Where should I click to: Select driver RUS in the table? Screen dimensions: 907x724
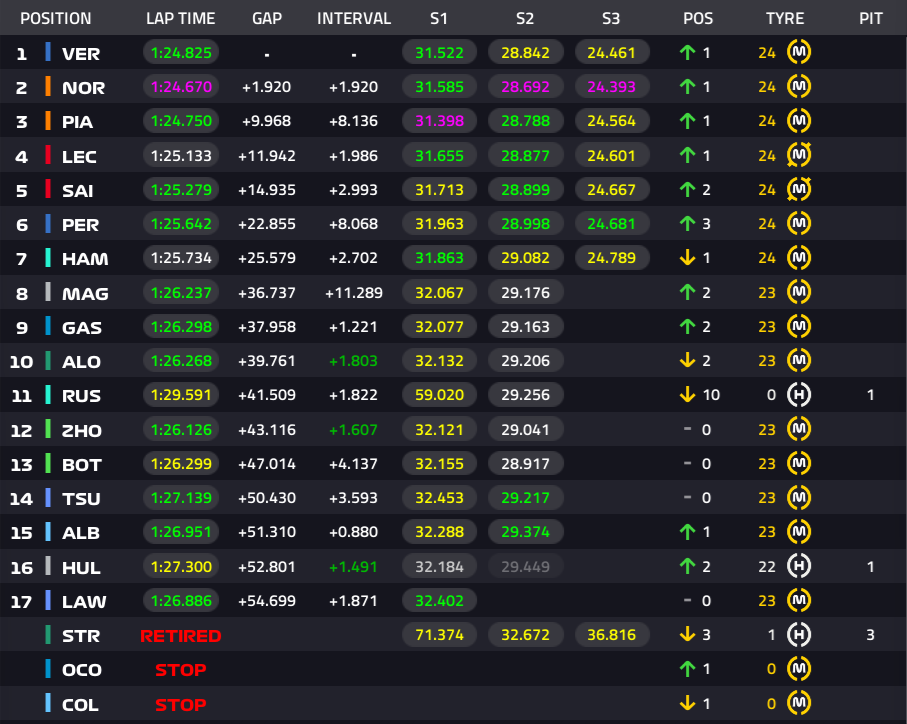(x=82, y=396)
